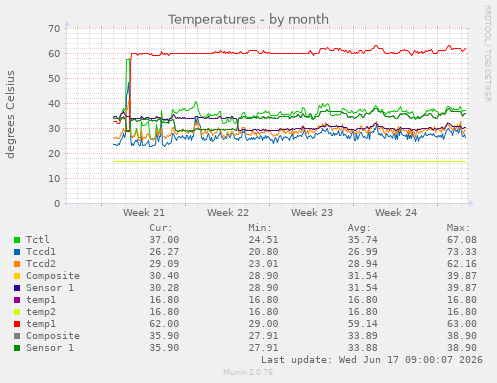This screenshot has height=383, width=497.
Task: Click the Week 22 axis label
Action: click(228, 213)
